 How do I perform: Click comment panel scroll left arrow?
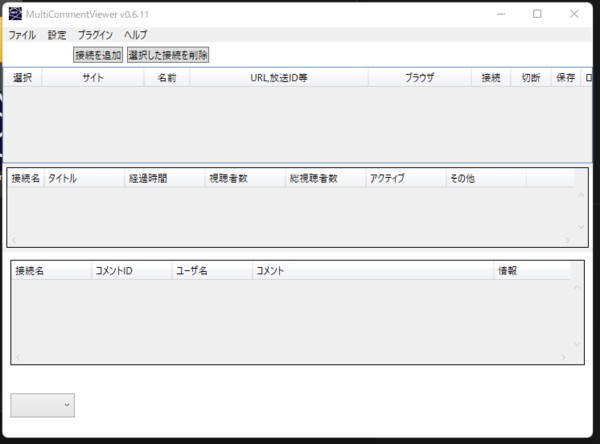pos(18,357)
